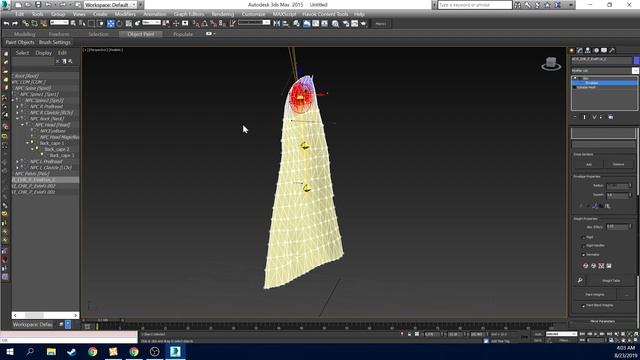The image size is (640, 360).
Task: Toggle the Paint Blend Weights checkbox
Action: point(583,306)
